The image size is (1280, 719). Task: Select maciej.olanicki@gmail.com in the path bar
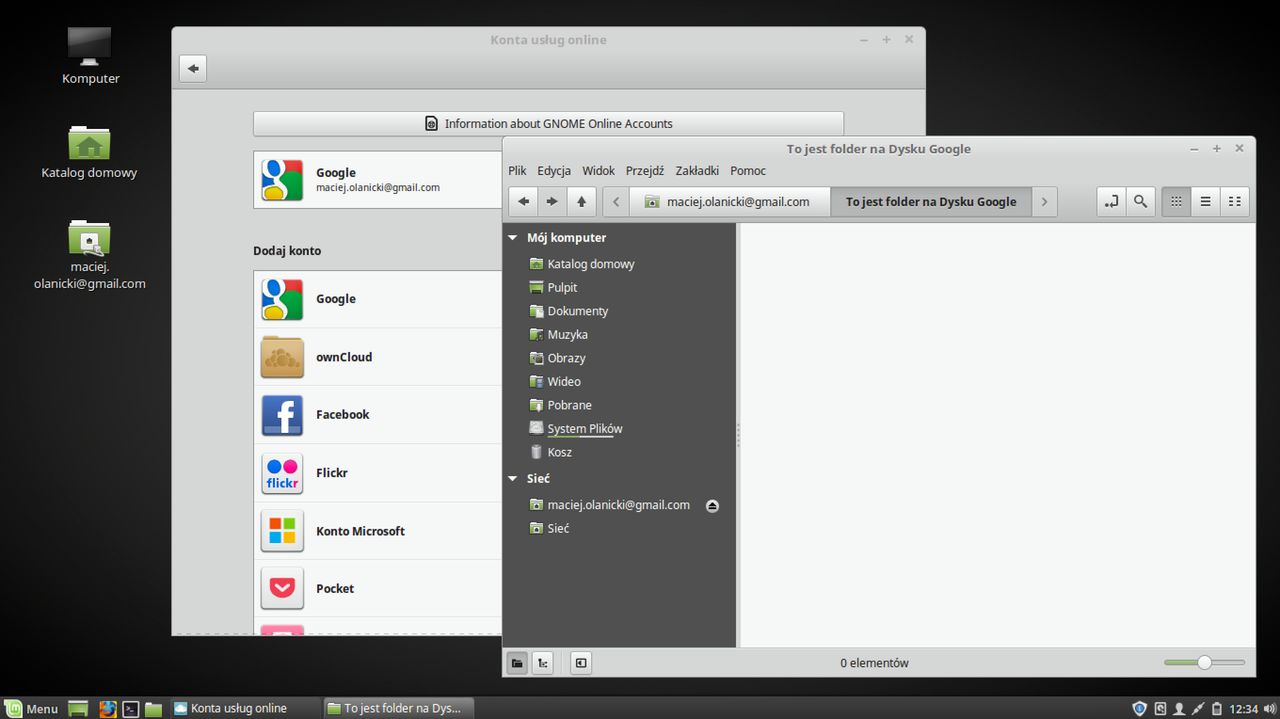(730, 201)
